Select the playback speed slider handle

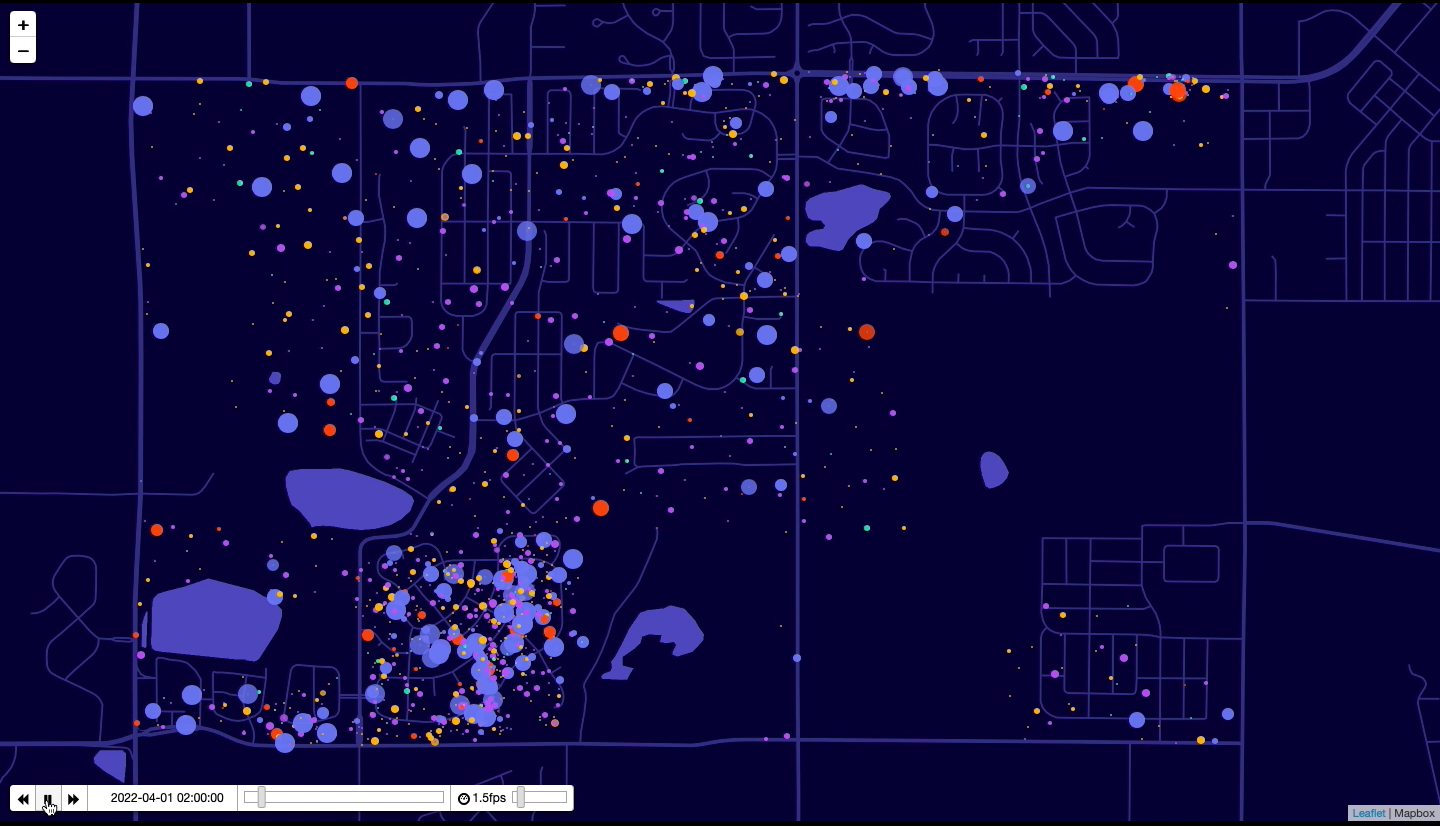coord(520,797)
